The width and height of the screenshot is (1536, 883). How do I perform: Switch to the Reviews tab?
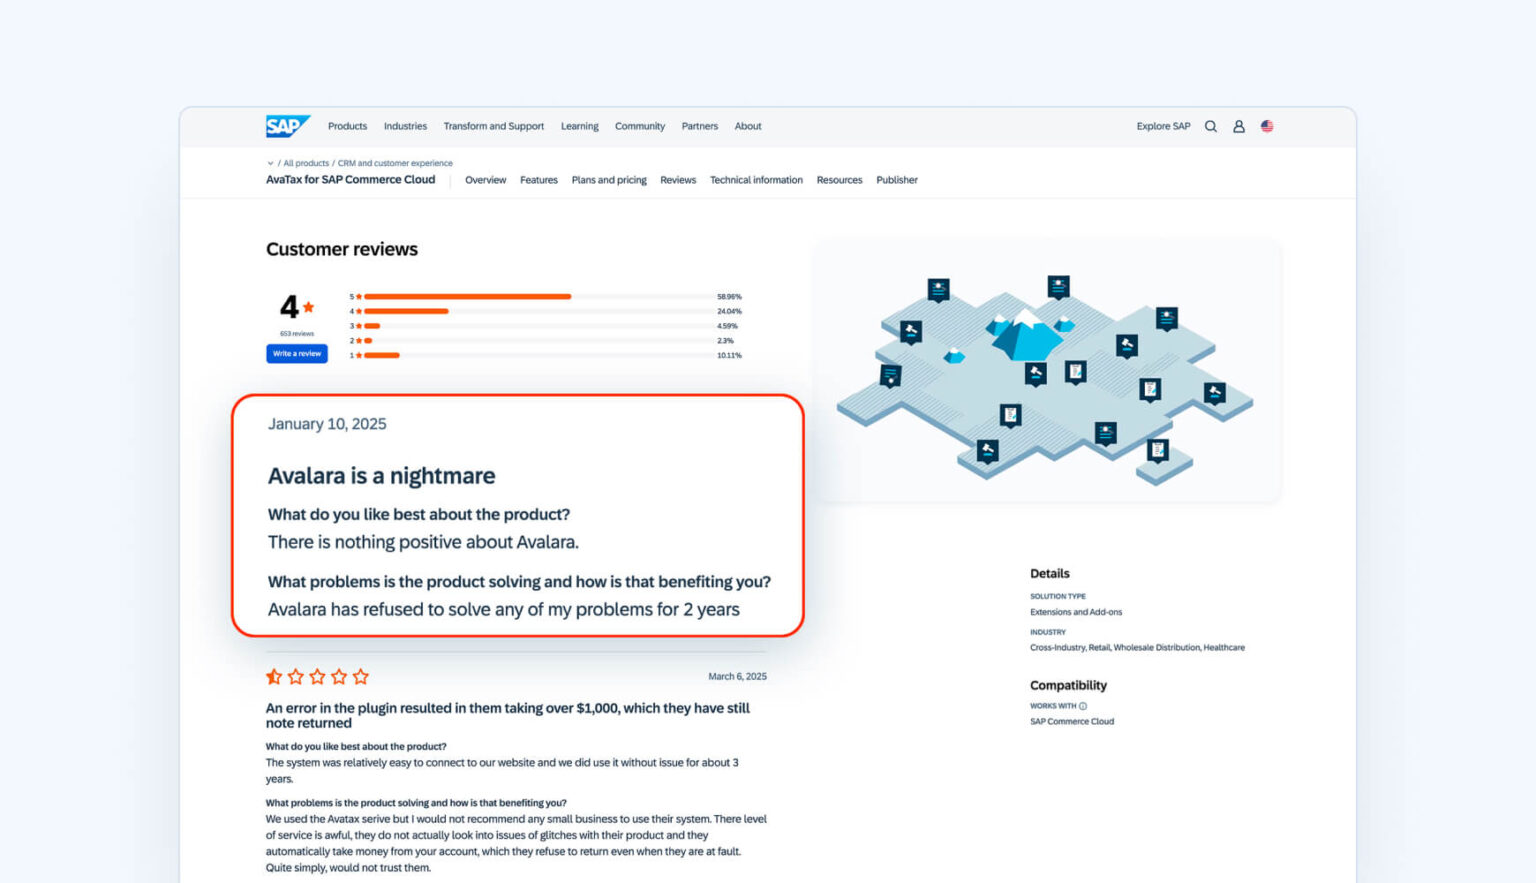(x=678, y=180)
